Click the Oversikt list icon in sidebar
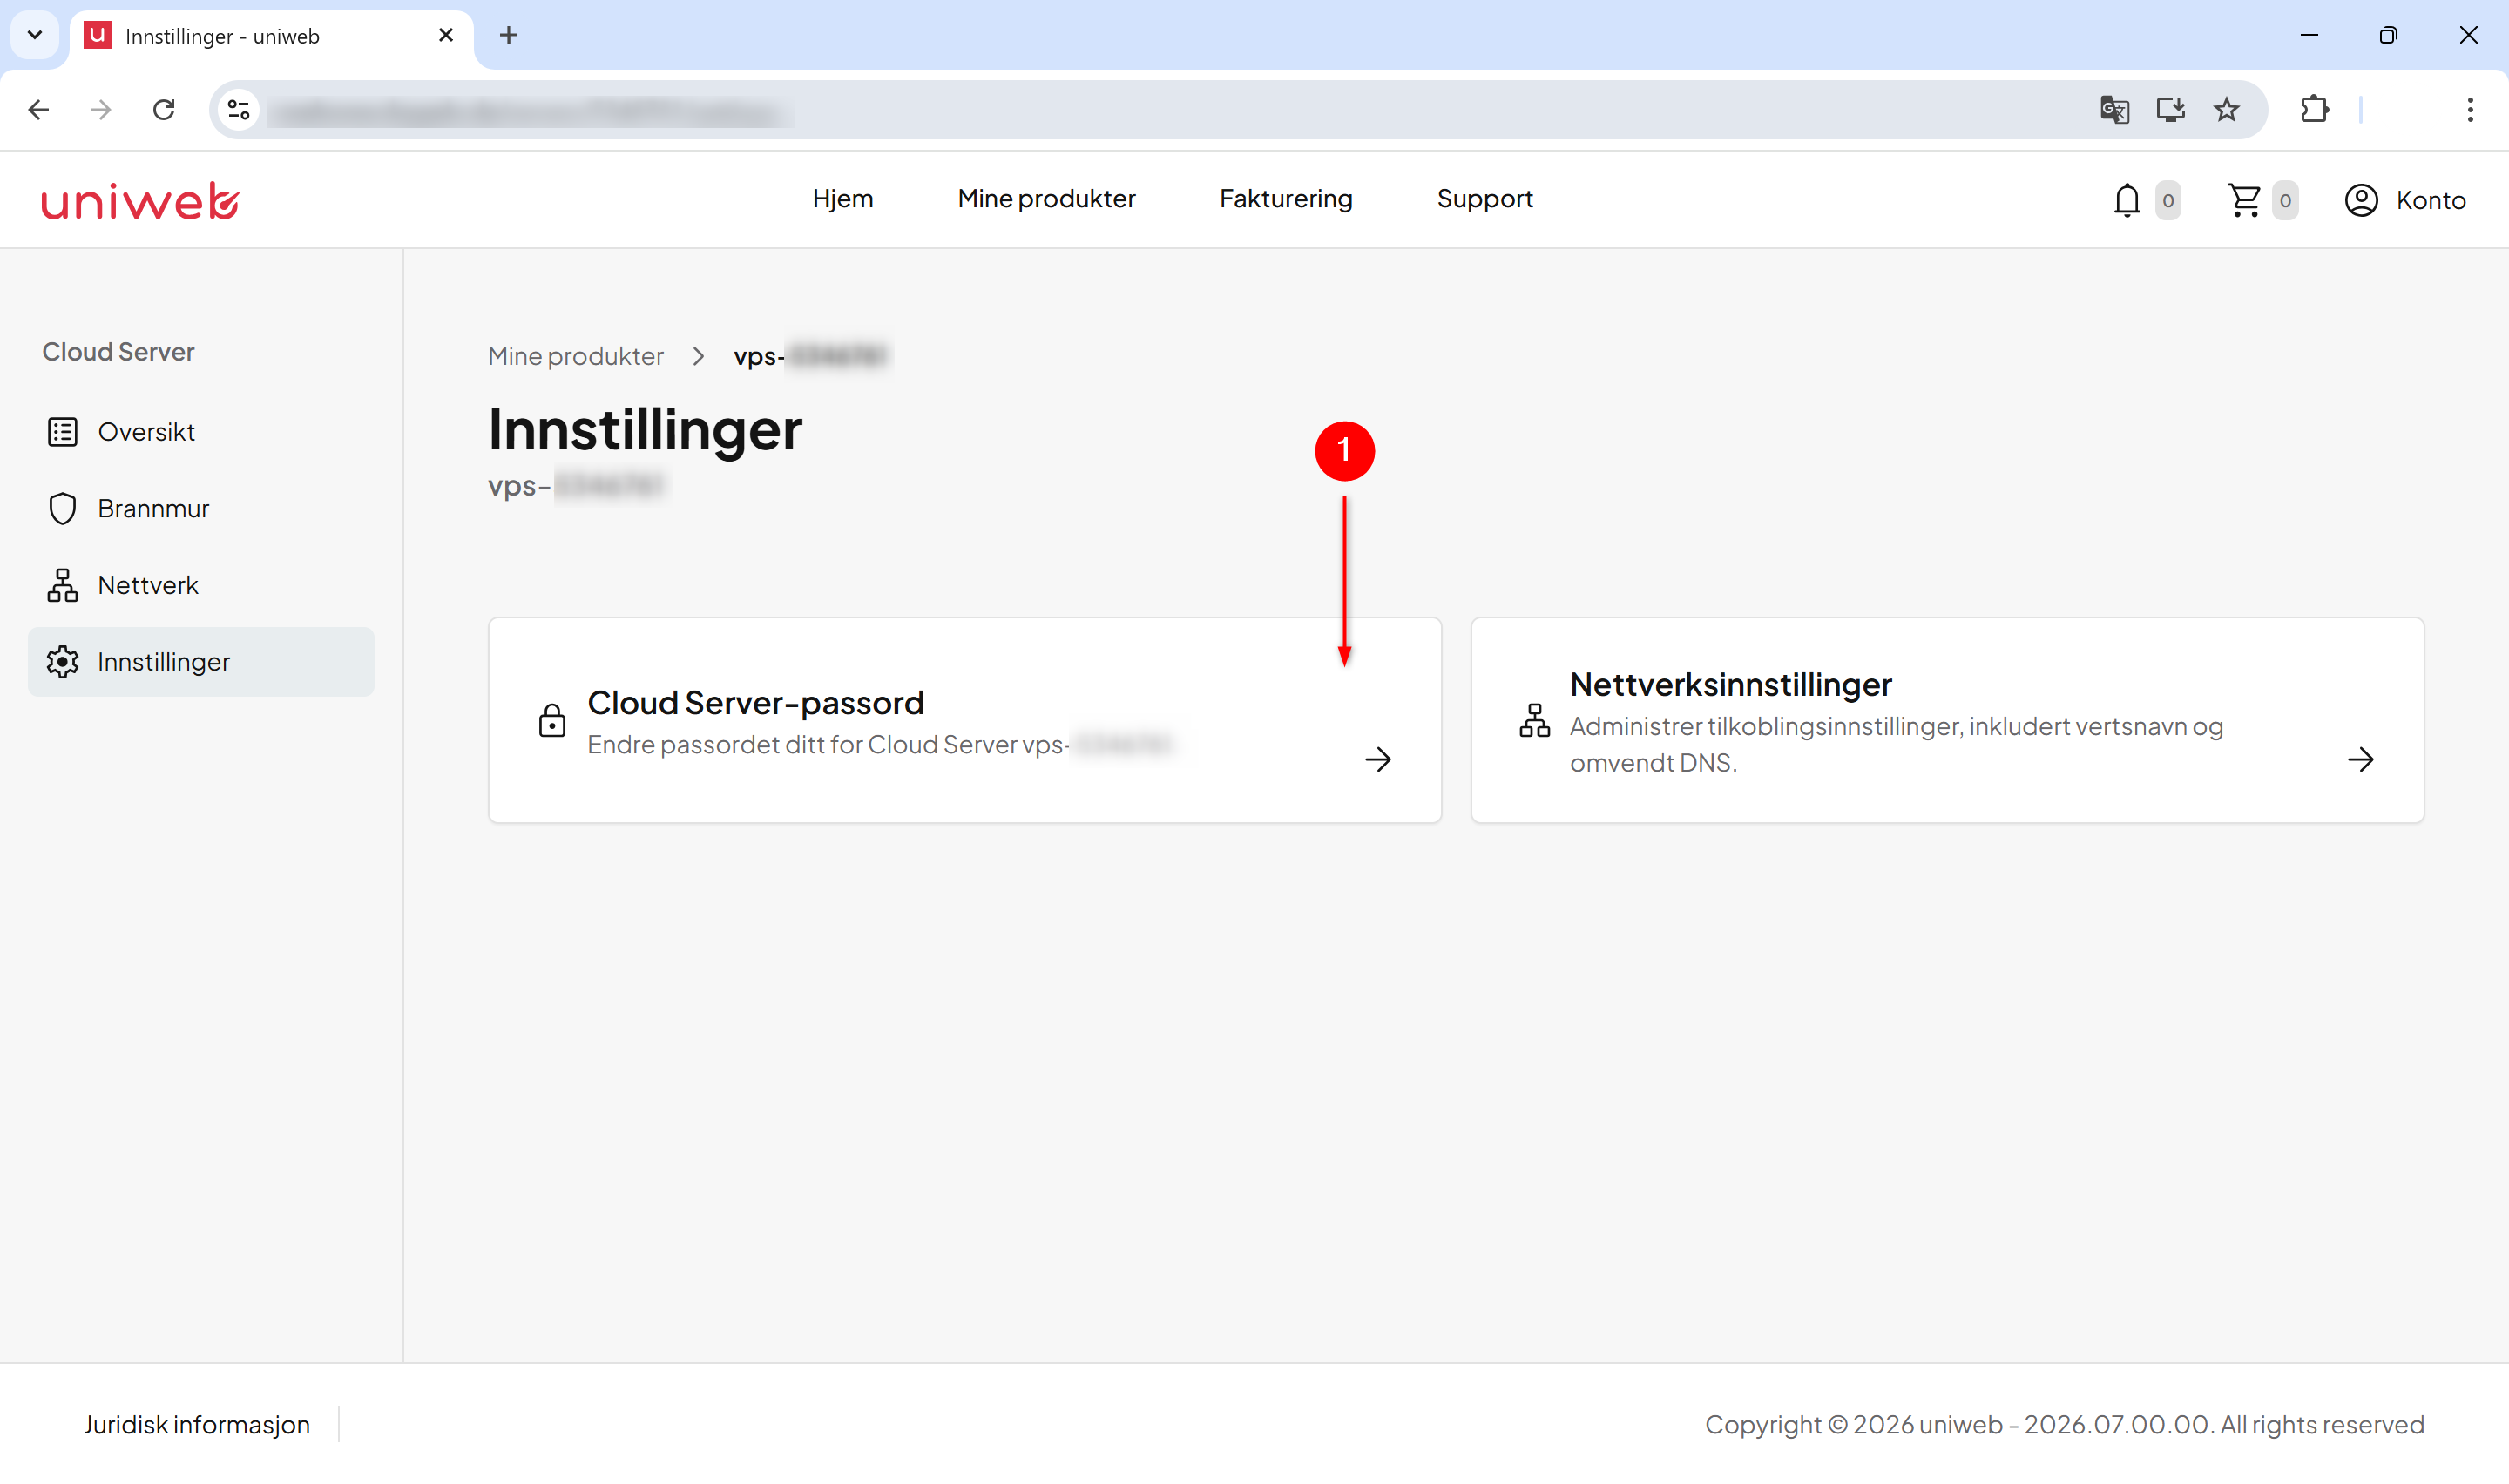The height and width of the screenshot is (1484, 2509). 62,432
